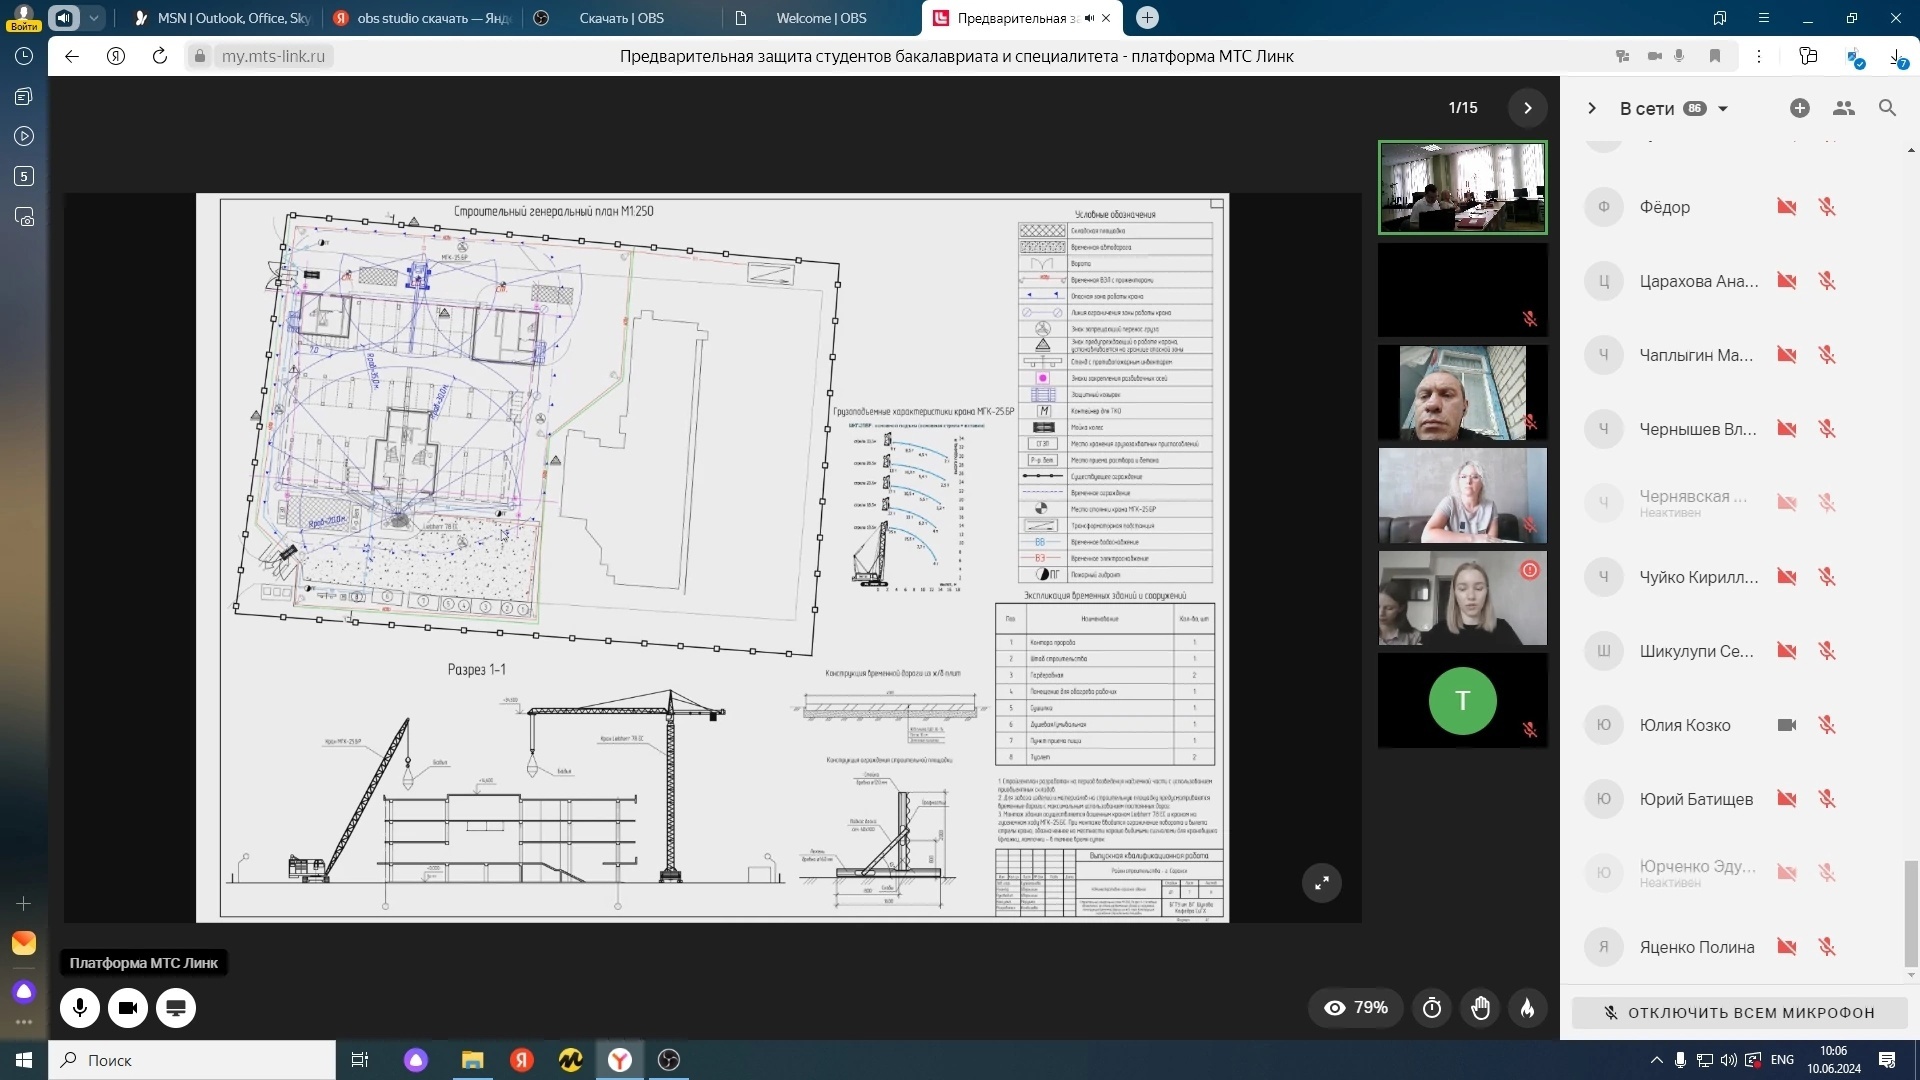Switch to 'obs studio скачать' tab

click(x=422, y=18)
